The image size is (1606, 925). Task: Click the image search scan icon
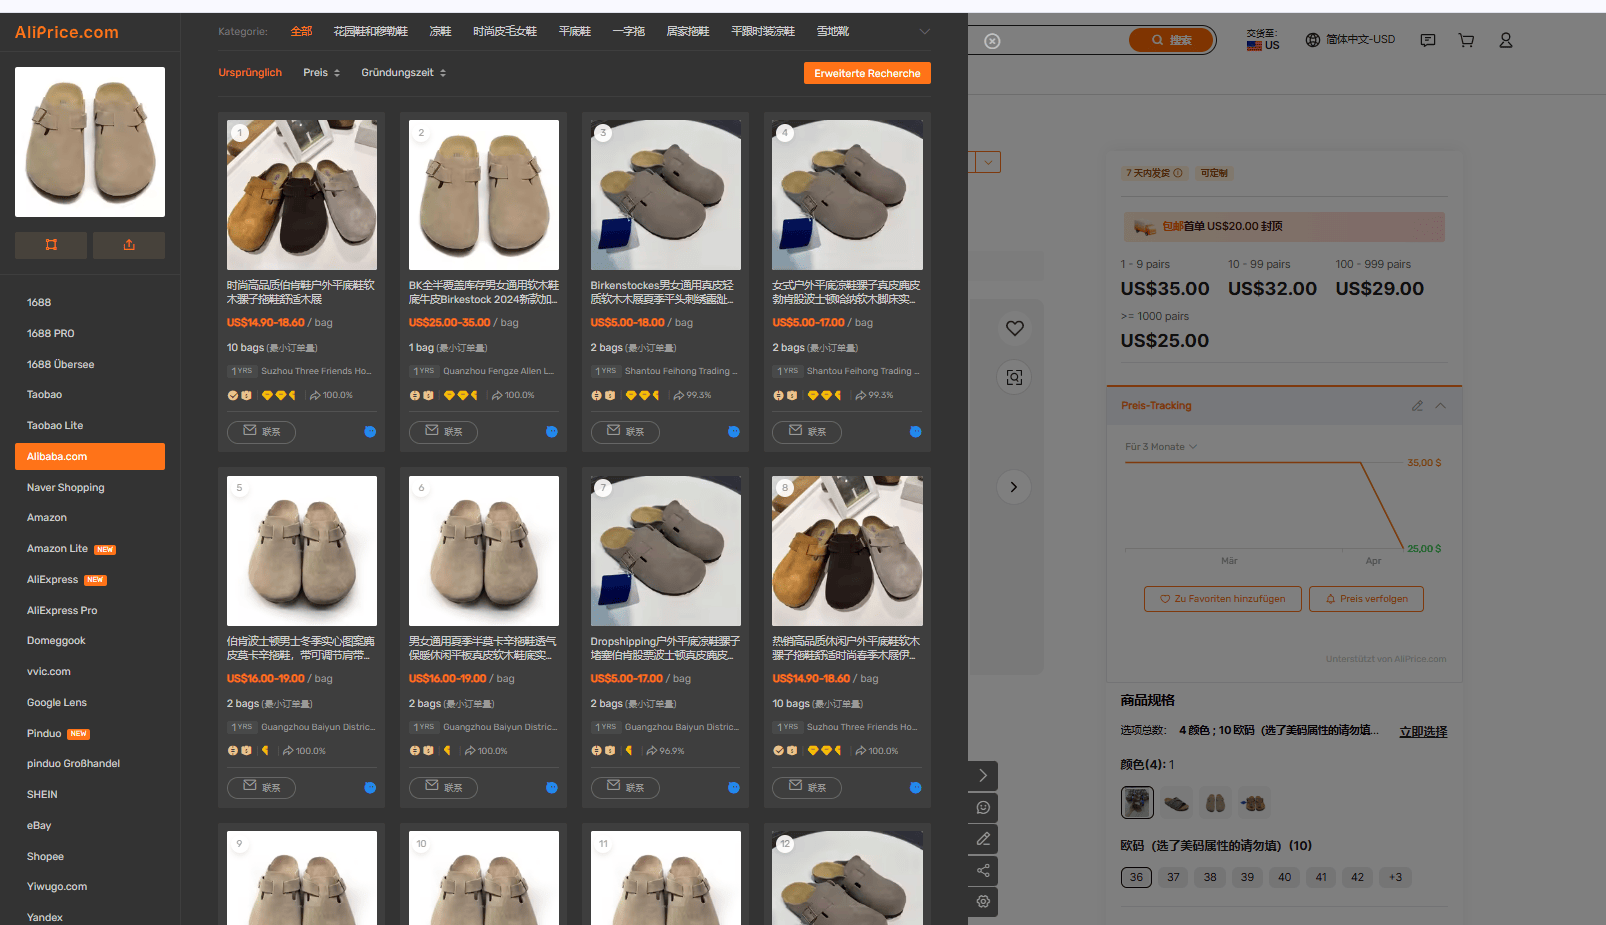tap(1015, 377)
